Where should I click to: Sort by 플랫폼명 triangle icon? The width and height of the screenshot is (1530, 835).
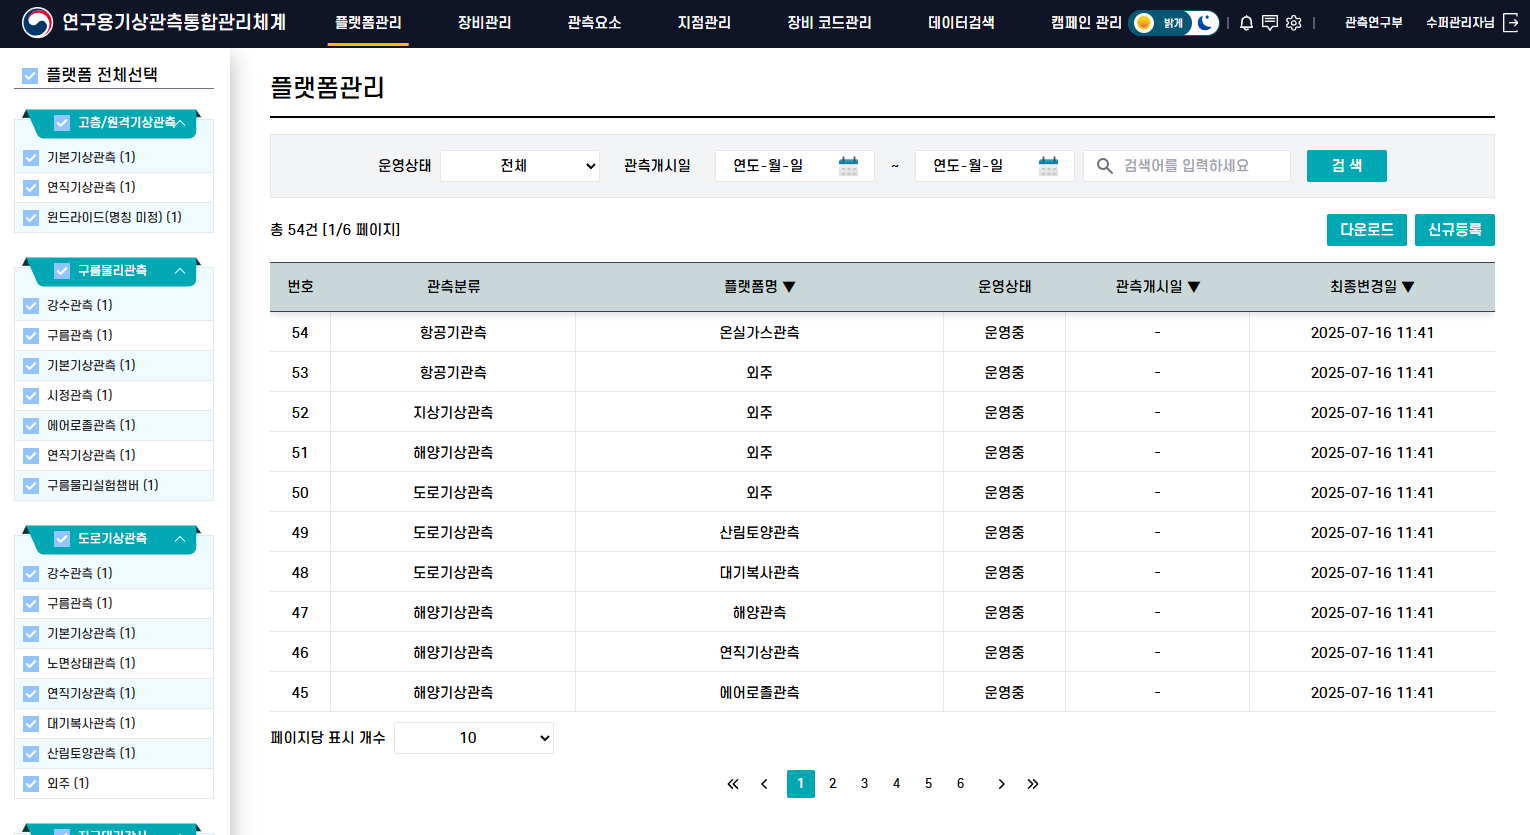[789, 287]
